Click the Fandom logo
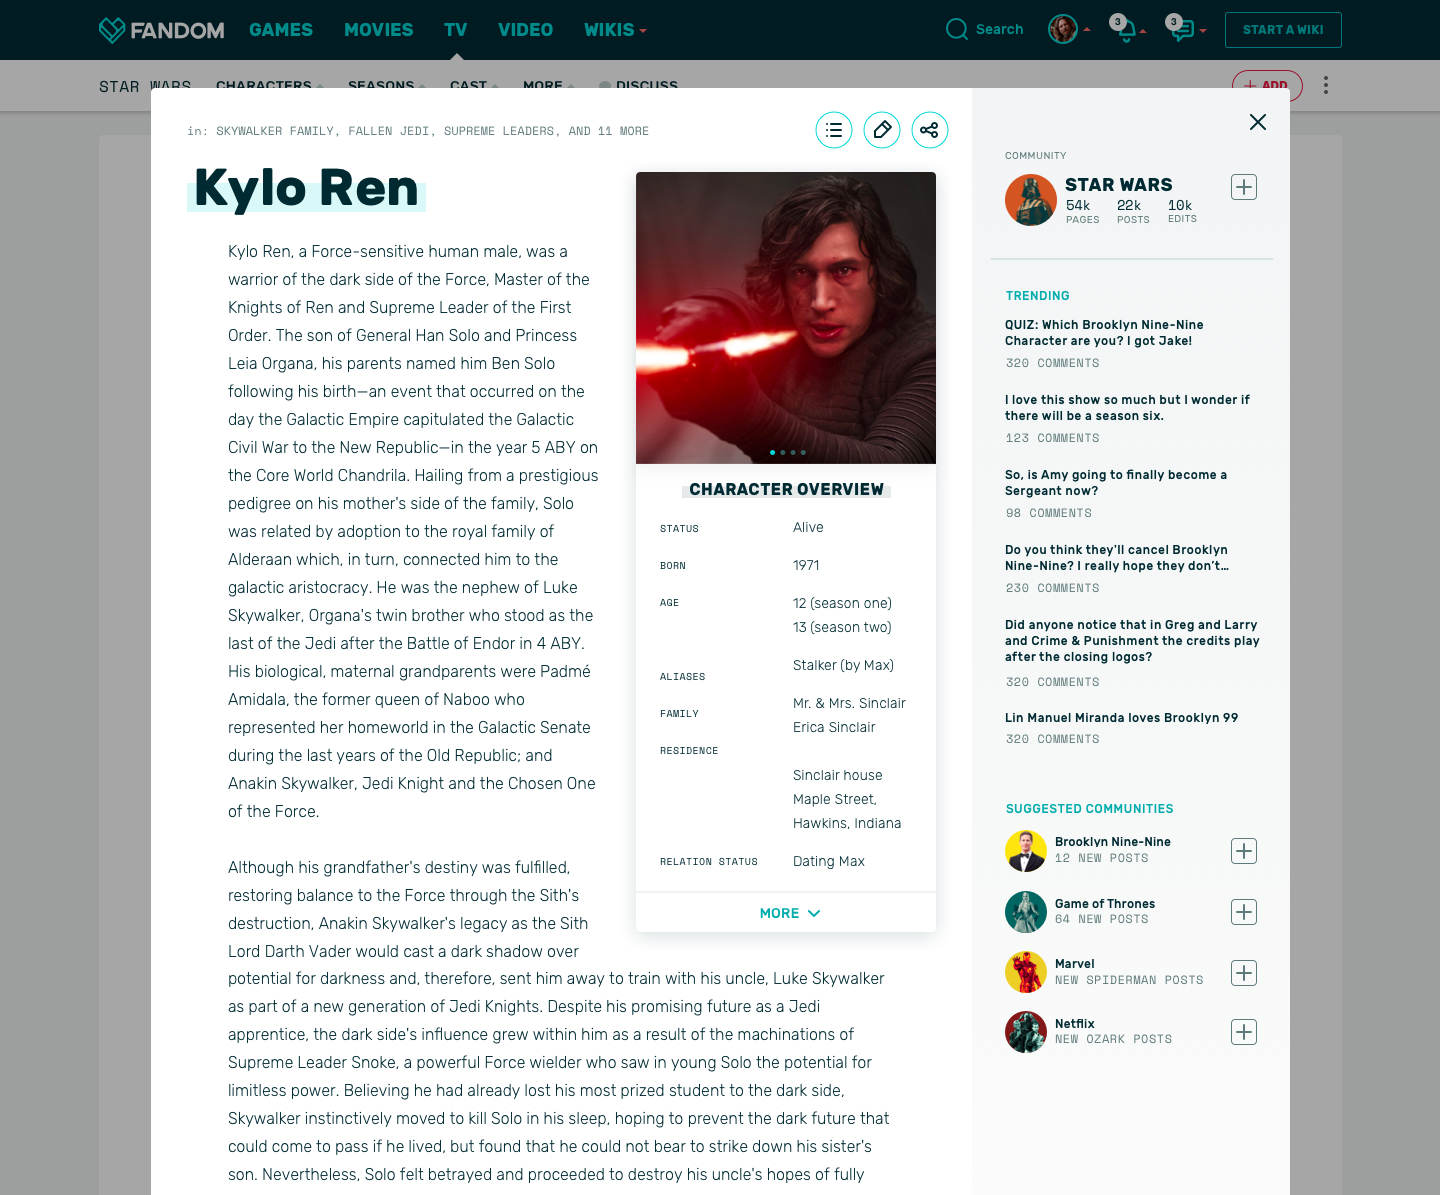Screen dimensions: 1440x1195 click(x=160, y=29)
